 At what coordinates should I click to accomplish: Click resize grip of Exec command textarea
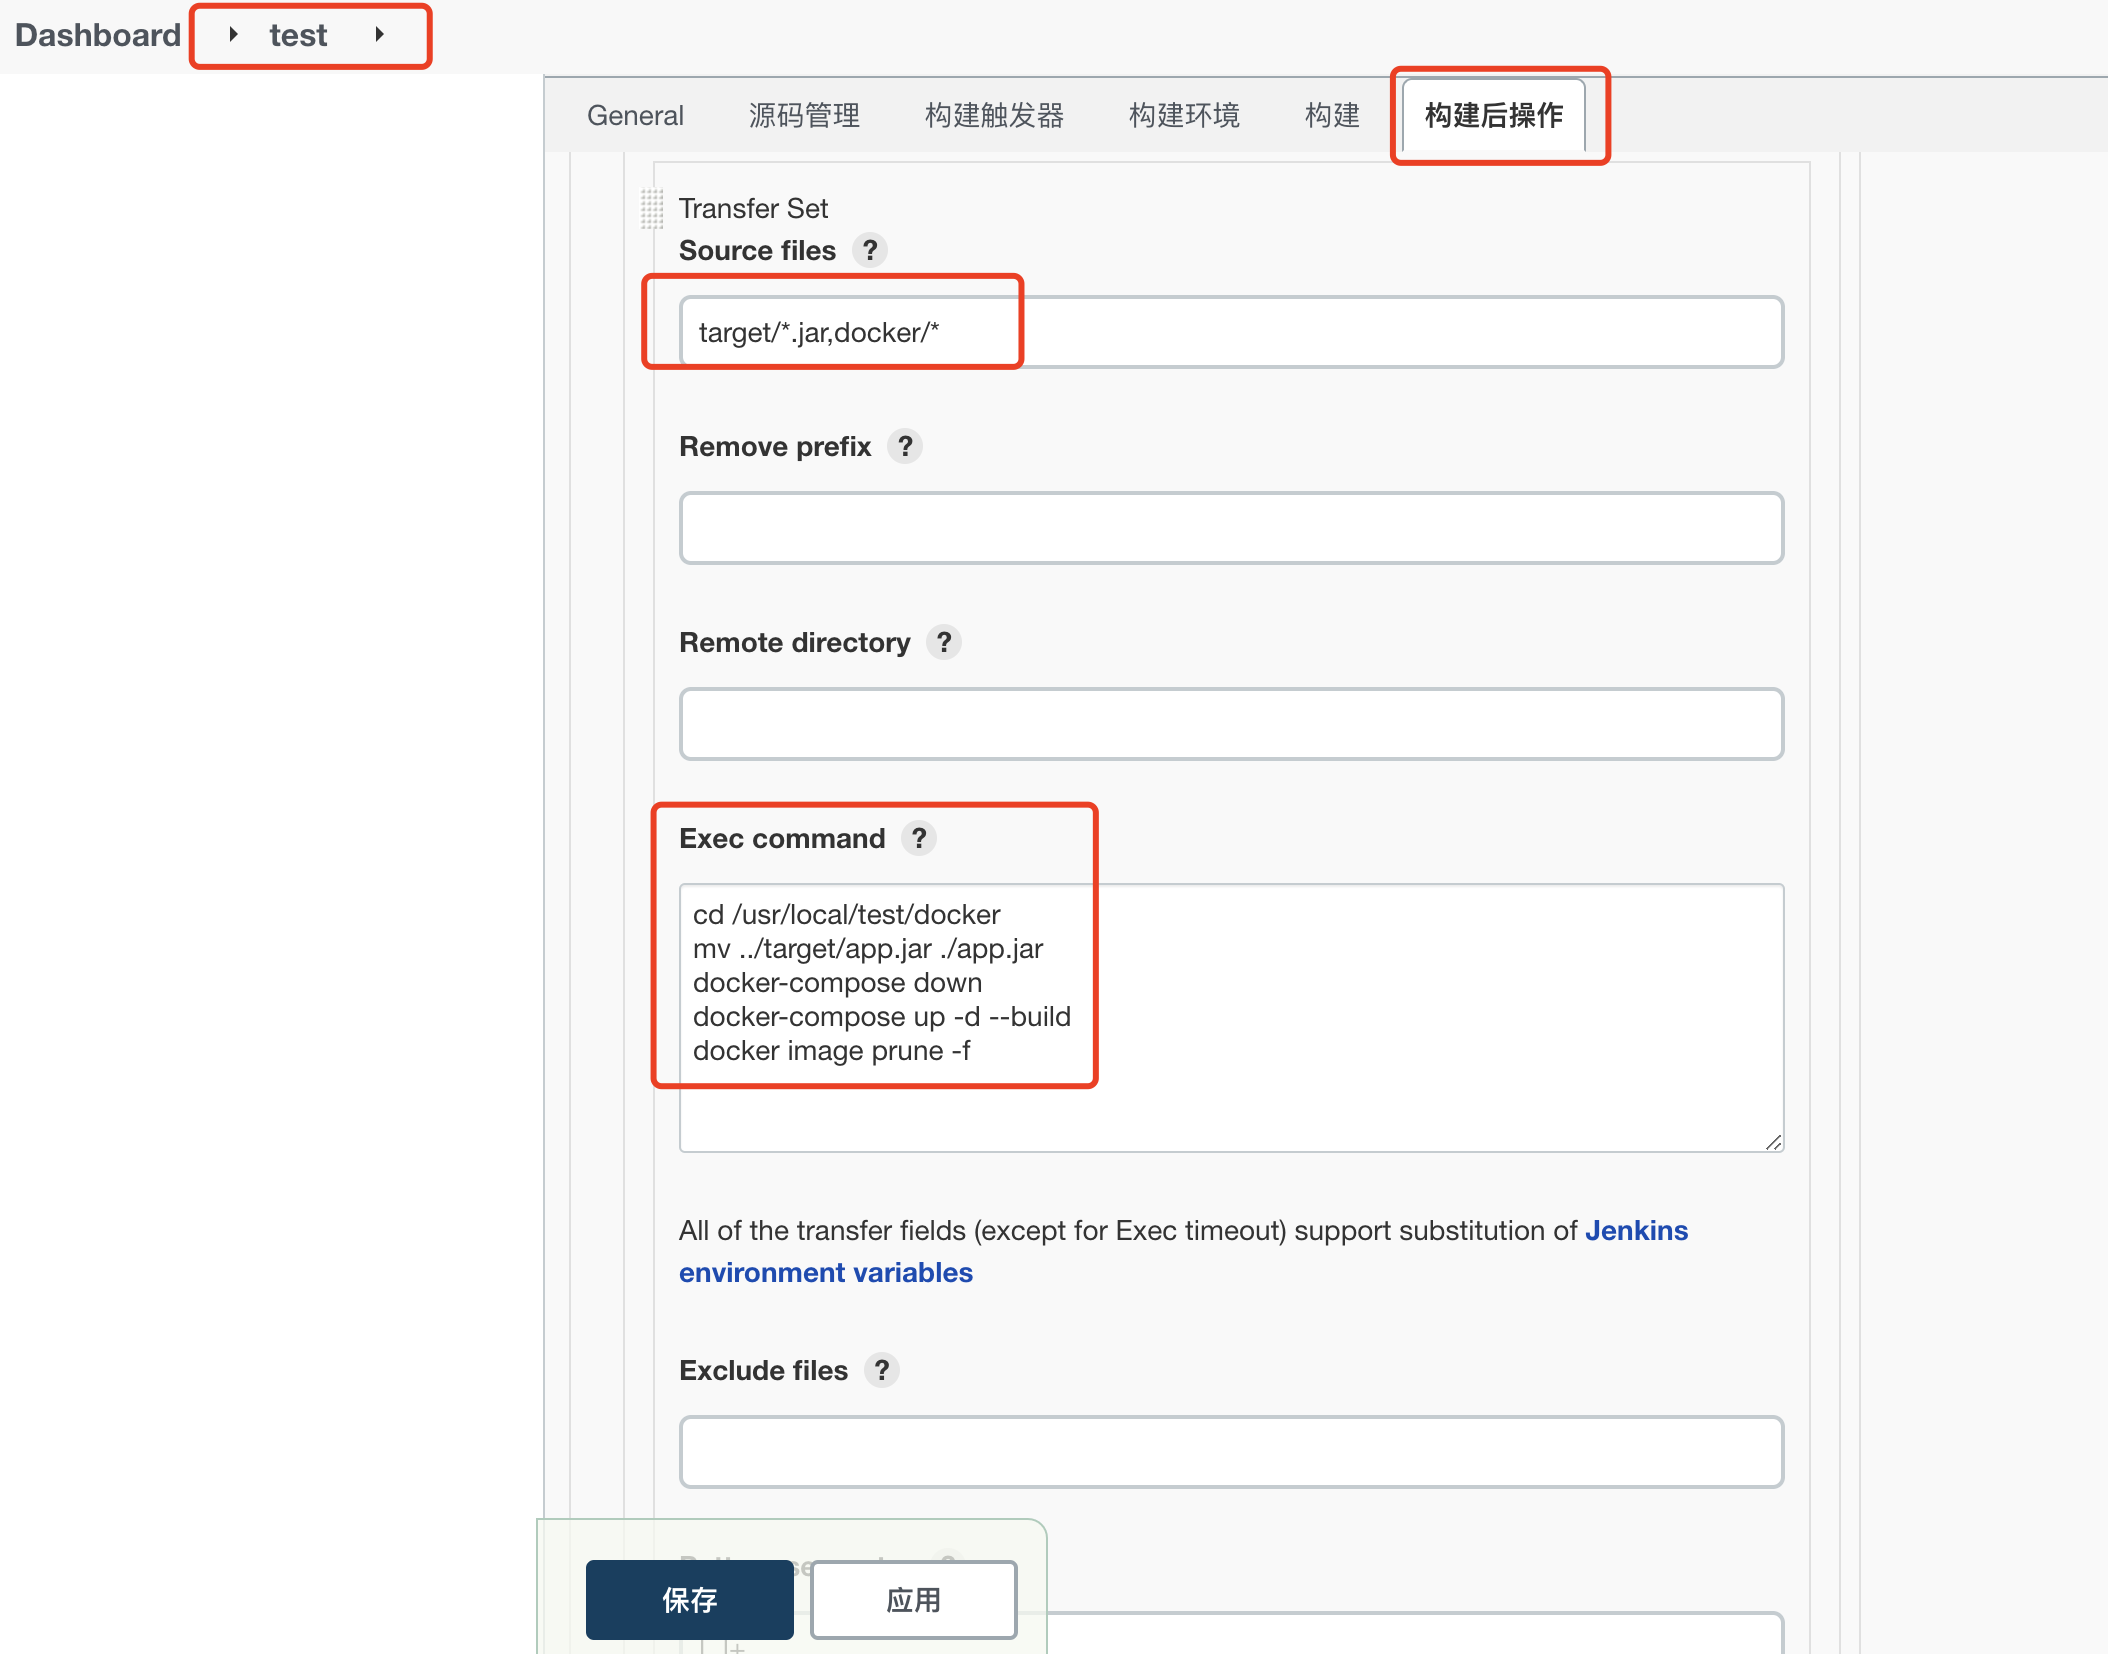1773,1142
